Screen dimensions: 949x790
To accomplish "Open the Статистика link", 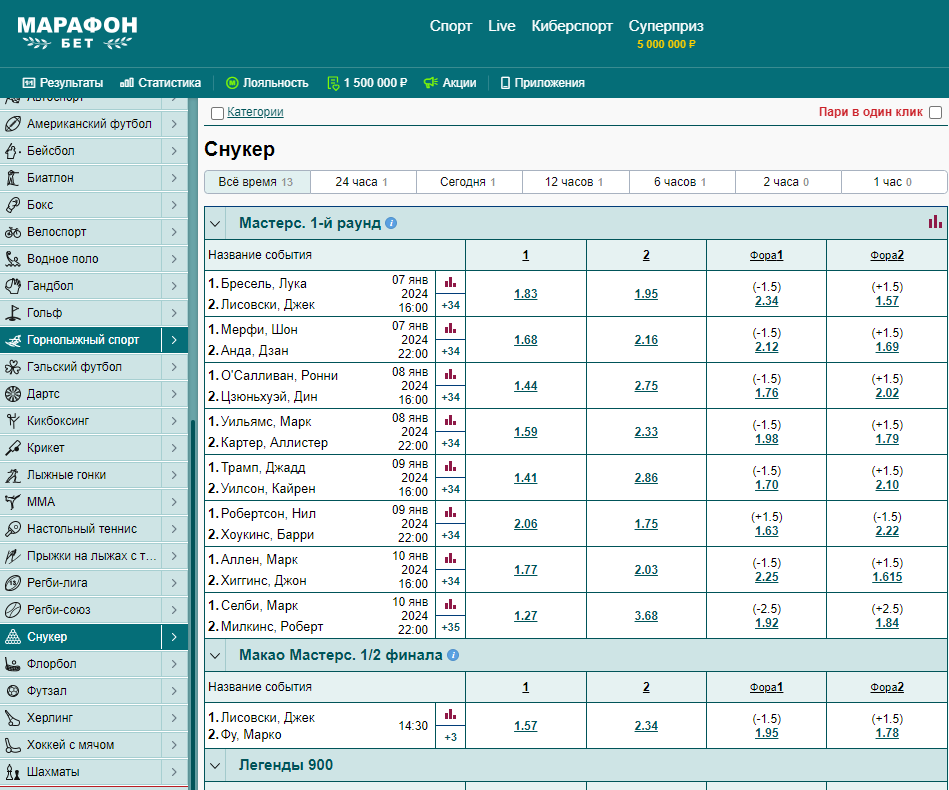I will 160,83.
